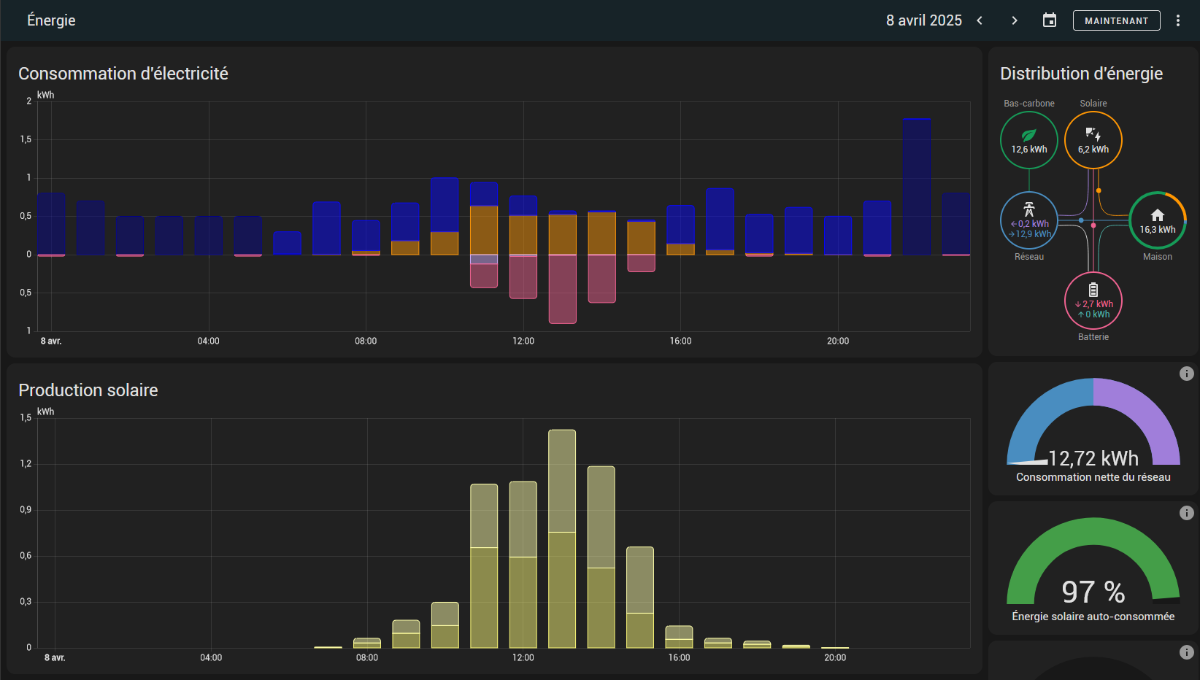Click the Énergie page title

click(x=51, y=20)
